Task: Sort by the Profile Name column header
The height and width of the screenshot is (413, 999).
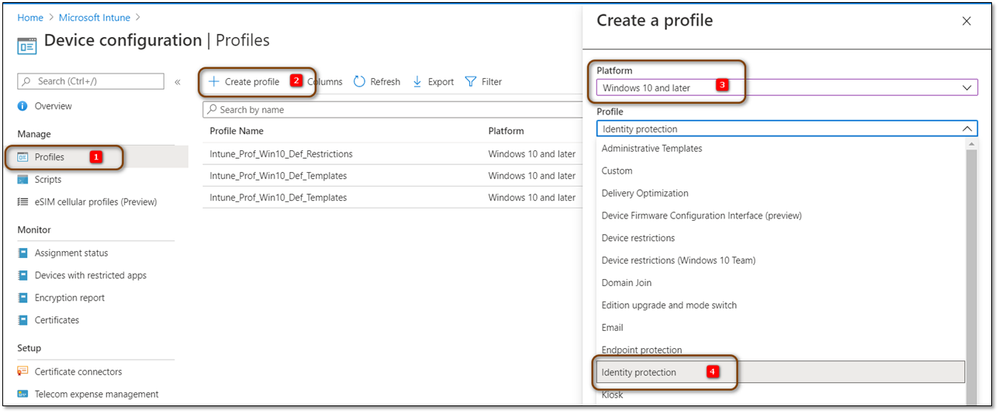Action: point(236,131)
